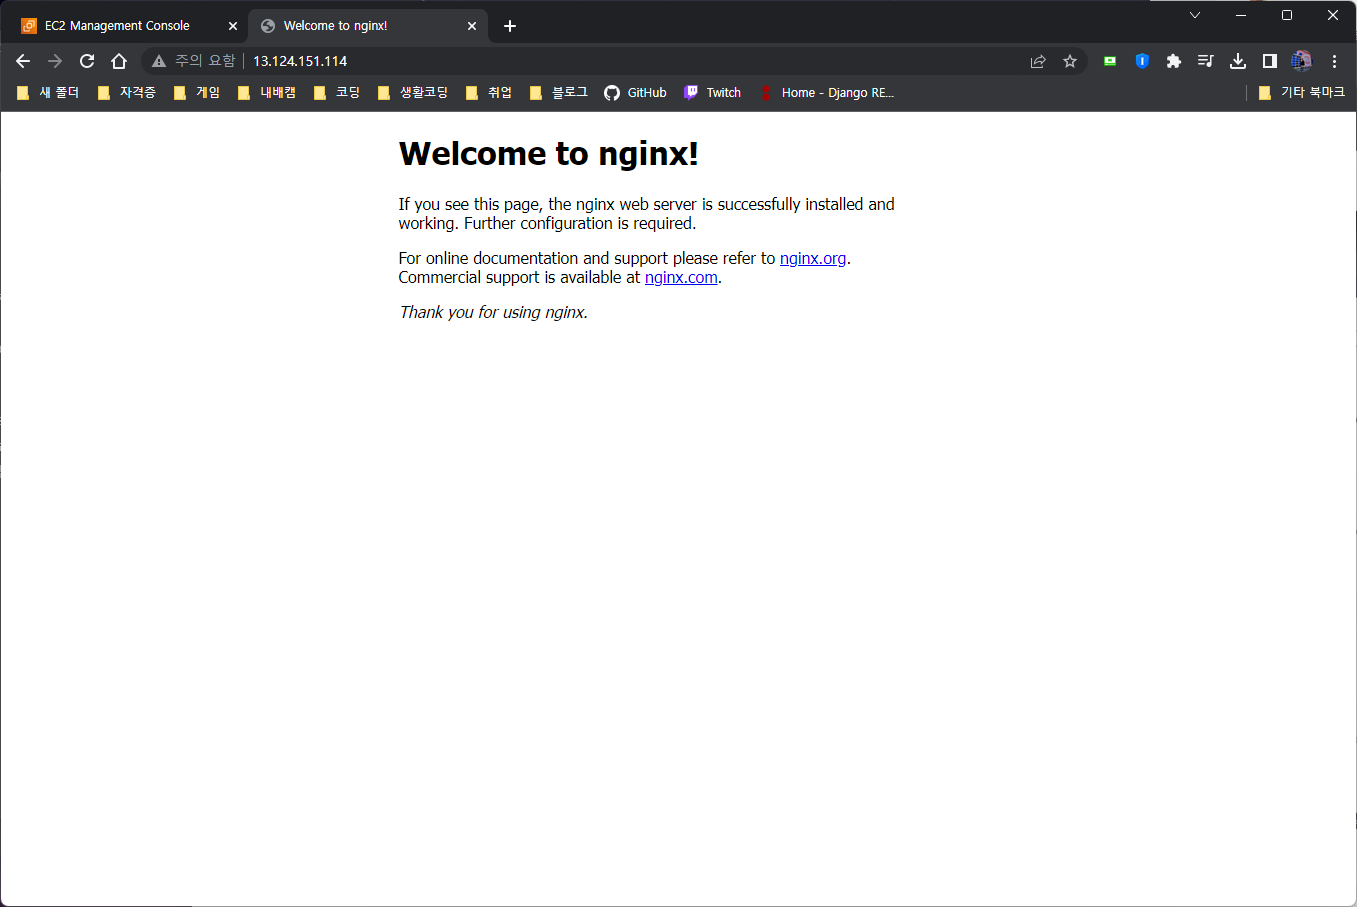Open the media controls icon
Image resolution: width=1357 pixels, height=907 pixels.
point(1206,61)
